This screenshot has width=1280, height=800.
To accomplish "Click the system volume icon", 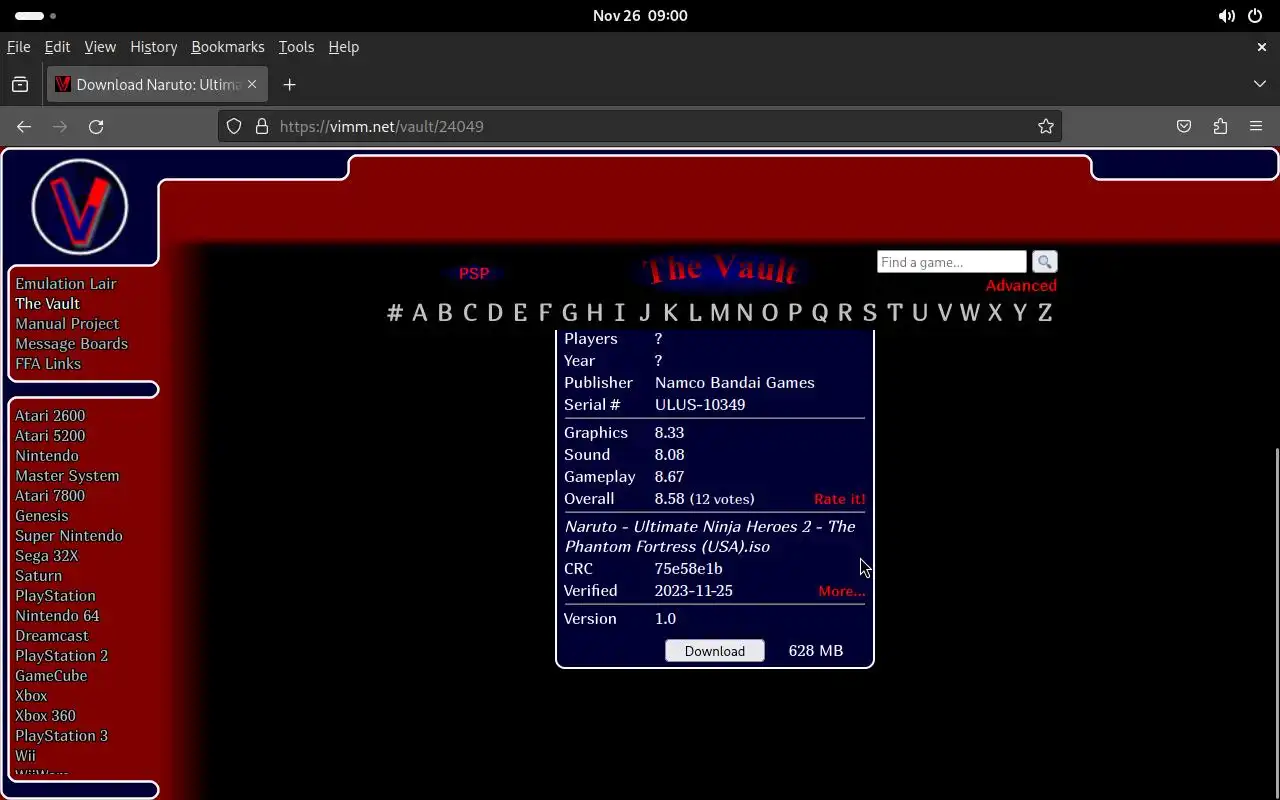I will pyautogui.click(x=1226, y=16).
